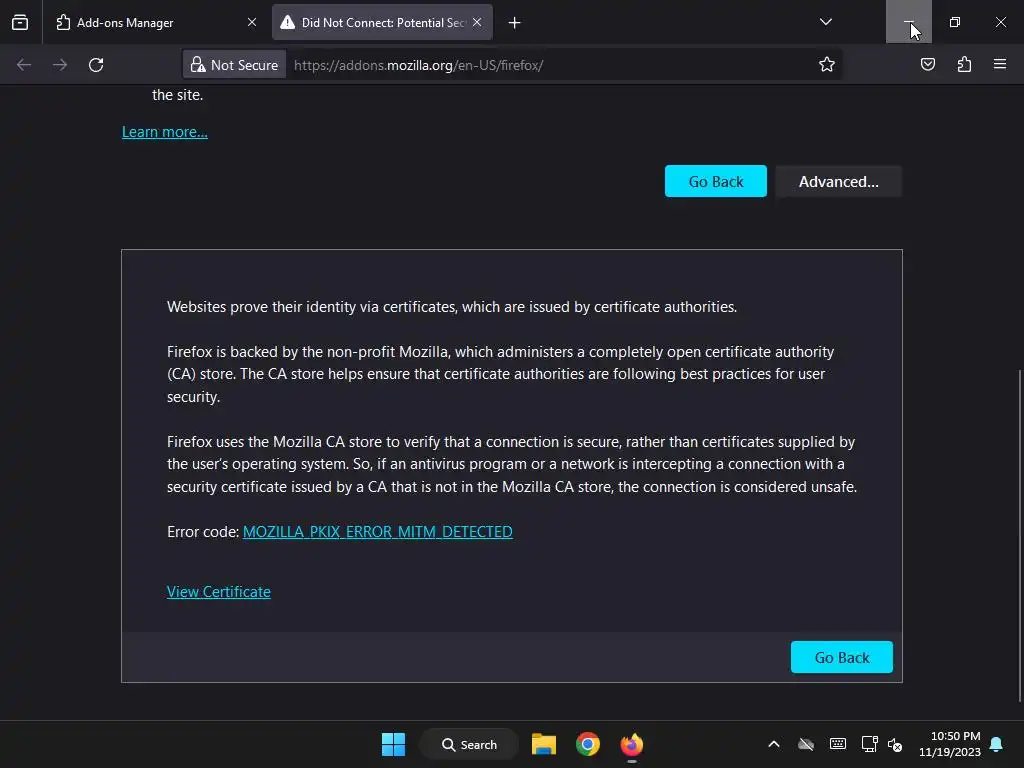Open the taskbar Search box

(469, 744)
